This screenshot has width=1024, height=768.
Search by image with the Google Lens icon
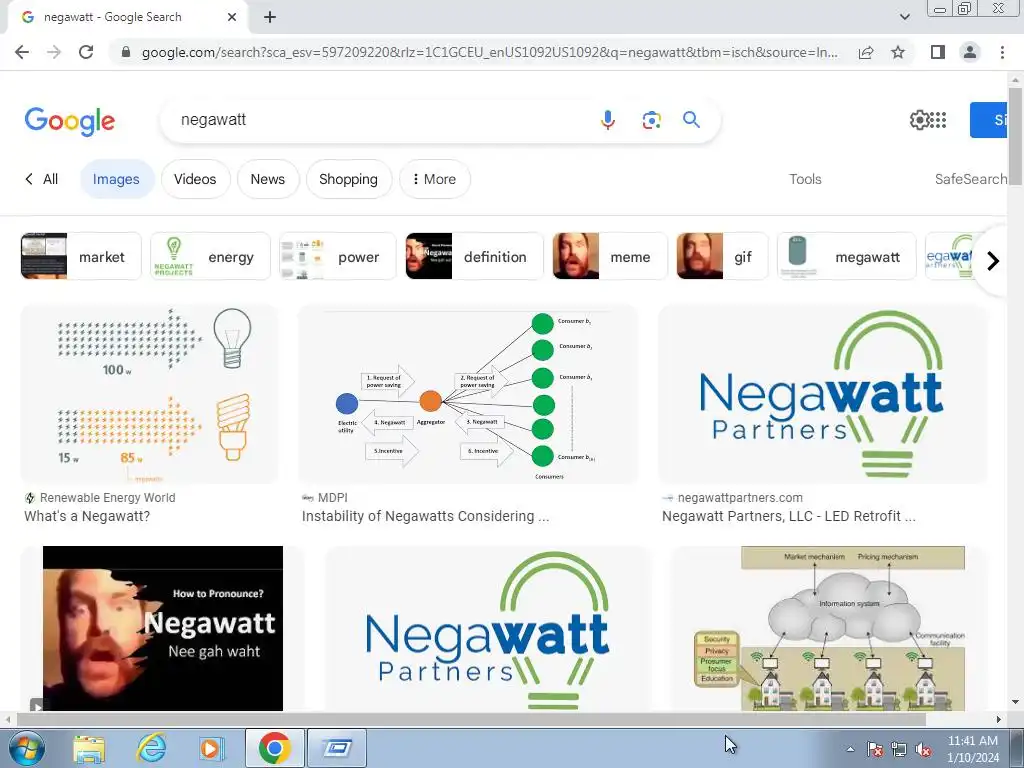pos(651,120)
